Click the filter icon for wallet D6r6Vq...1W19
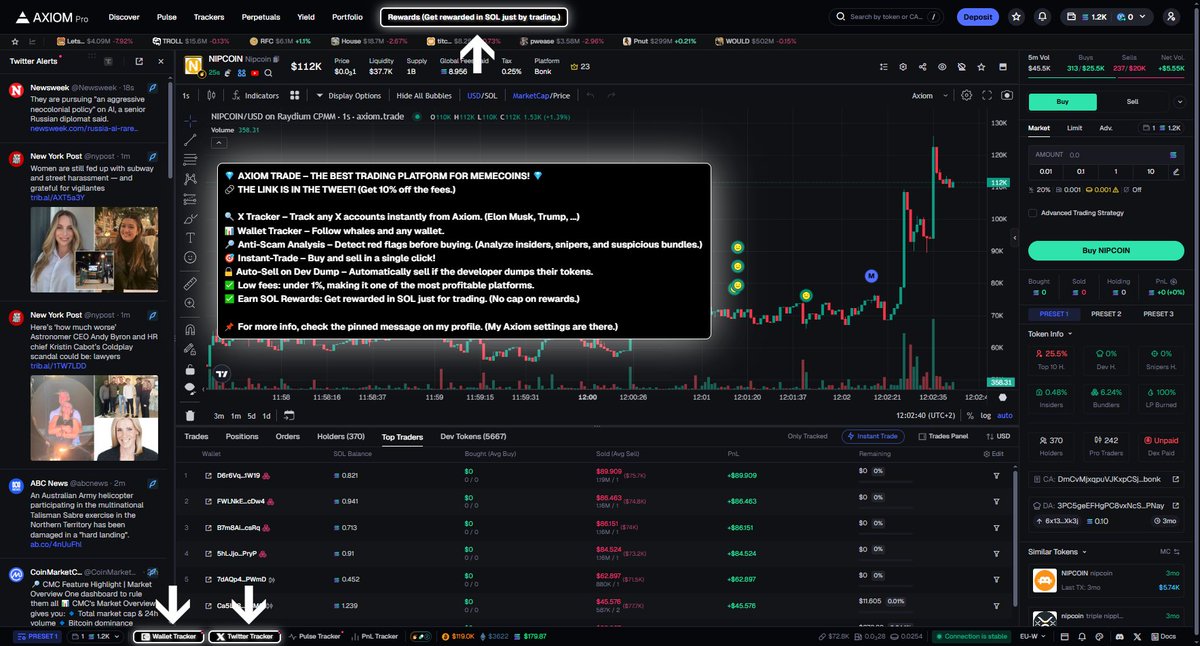This screenshot has height=646, width=1200. pyautogui.click(x=996, y=475)
